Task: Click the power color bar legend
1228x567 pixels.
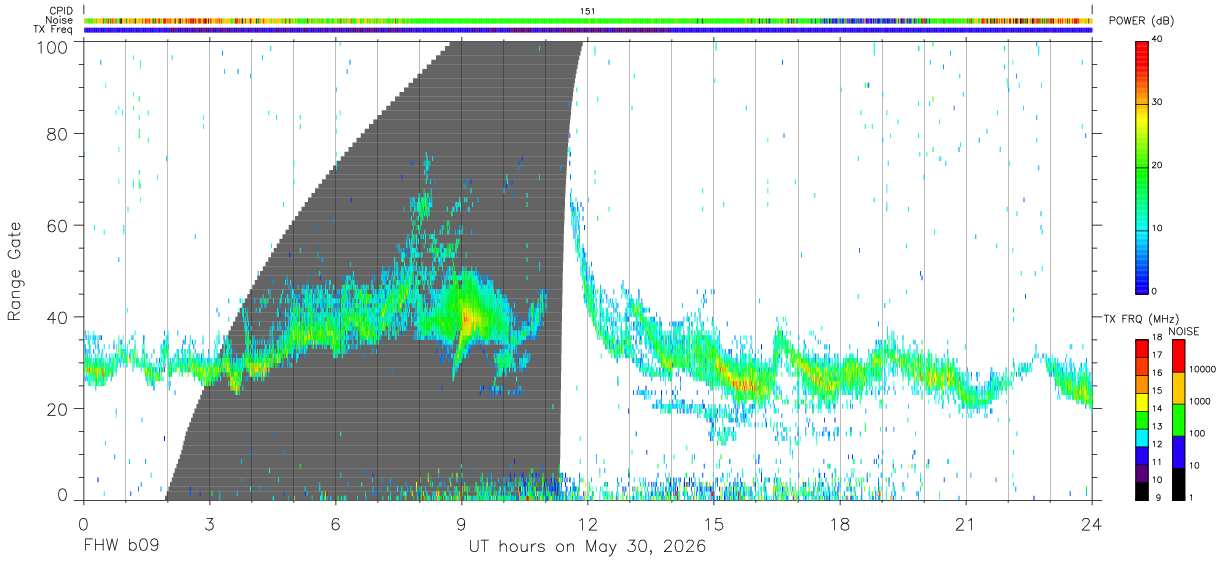Action: [x=1142, y=167]
